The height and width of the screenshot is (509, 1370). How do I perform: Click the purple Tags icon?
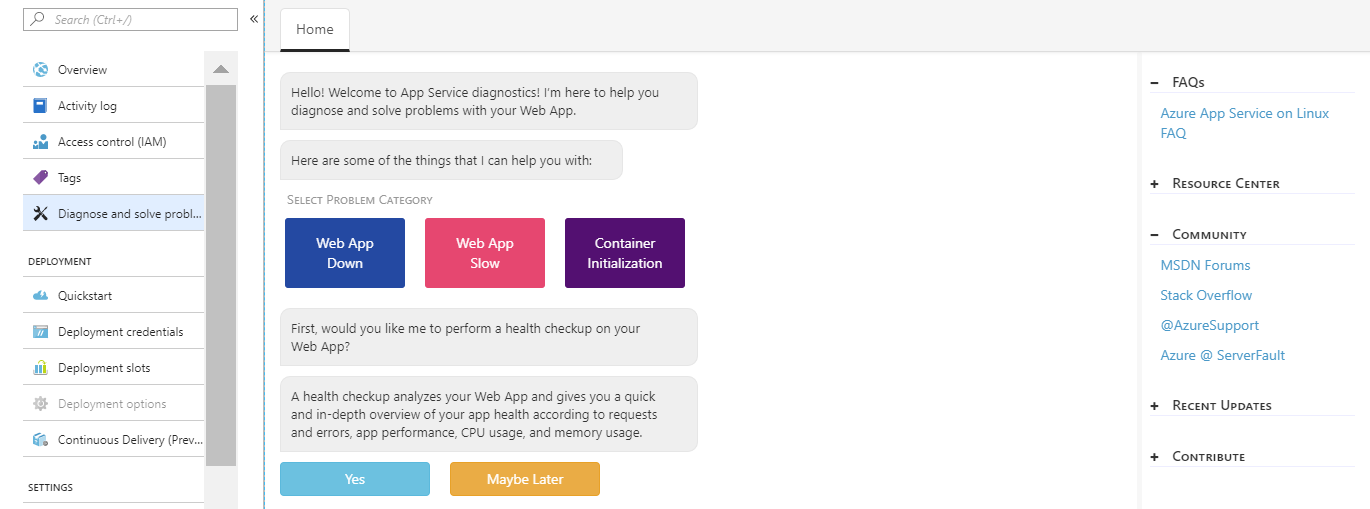40,178
